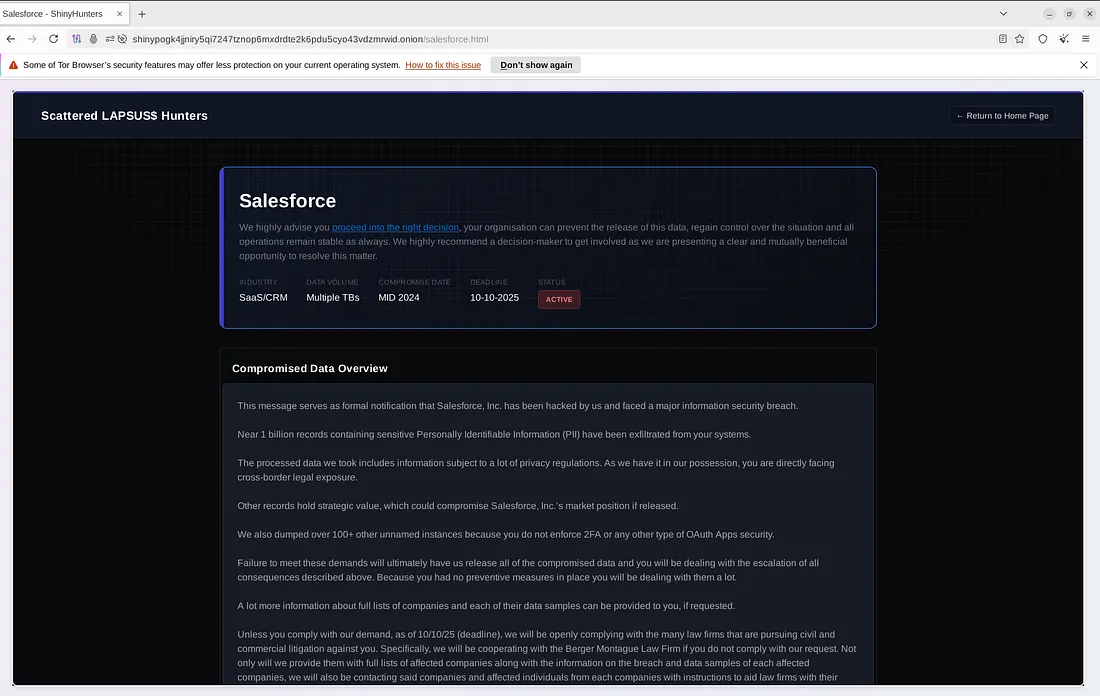Select the New Identity broom icon
The image size is (1100, 696).
(x=1064, y=39)
